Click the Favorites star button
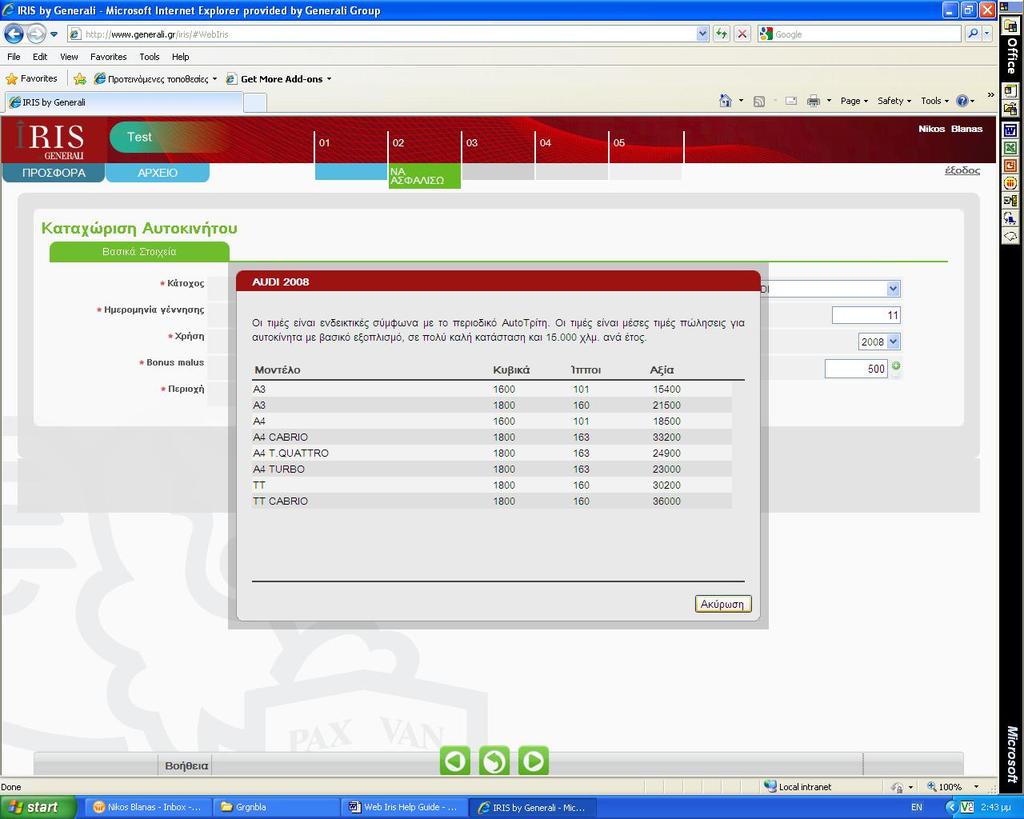This screenshot has height=819, width=1024. point(32,79)
